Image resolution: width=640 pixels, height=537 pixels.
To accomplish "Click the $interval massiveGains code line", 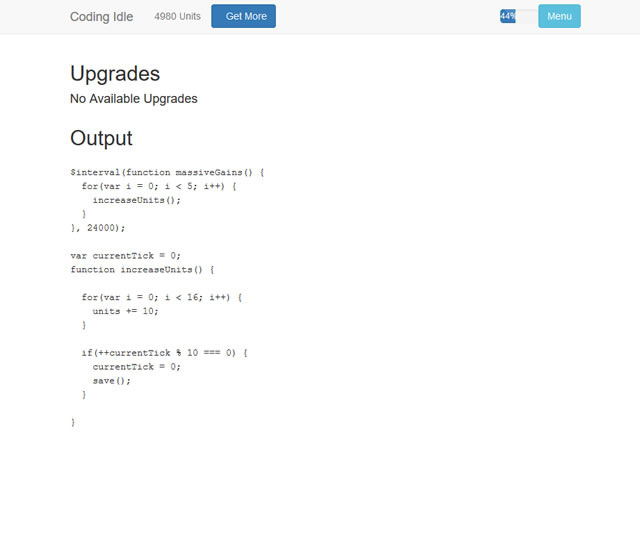I will pos(167,173).
